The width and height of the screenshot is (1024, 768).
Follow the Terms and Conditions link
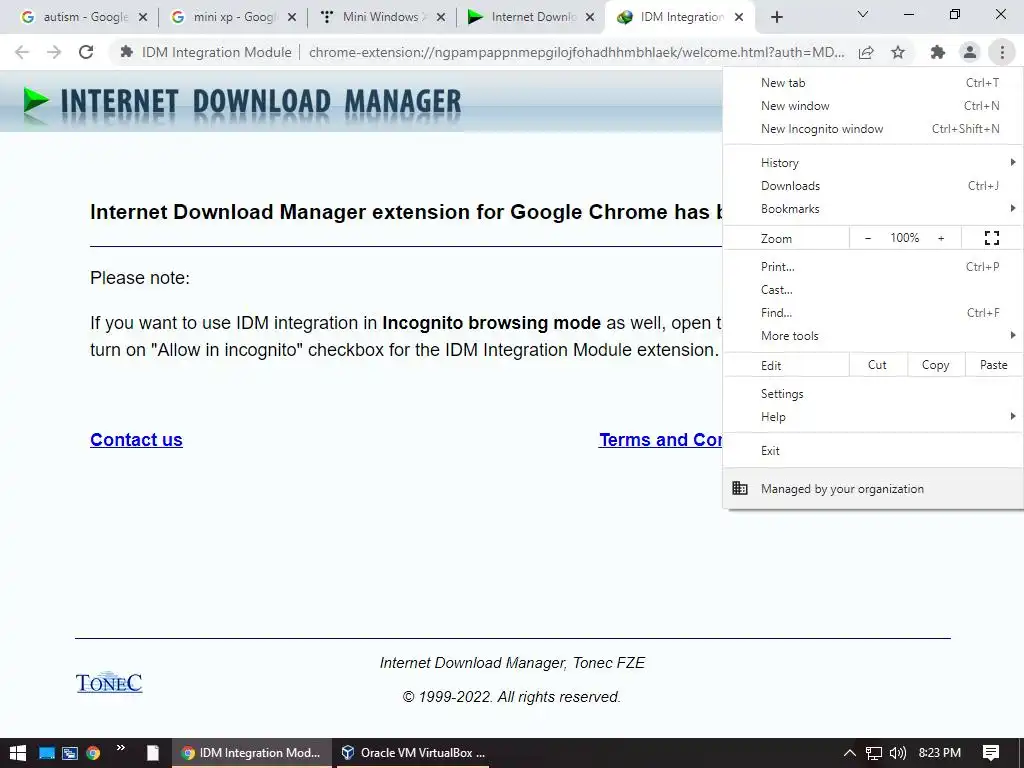point(660,440)
